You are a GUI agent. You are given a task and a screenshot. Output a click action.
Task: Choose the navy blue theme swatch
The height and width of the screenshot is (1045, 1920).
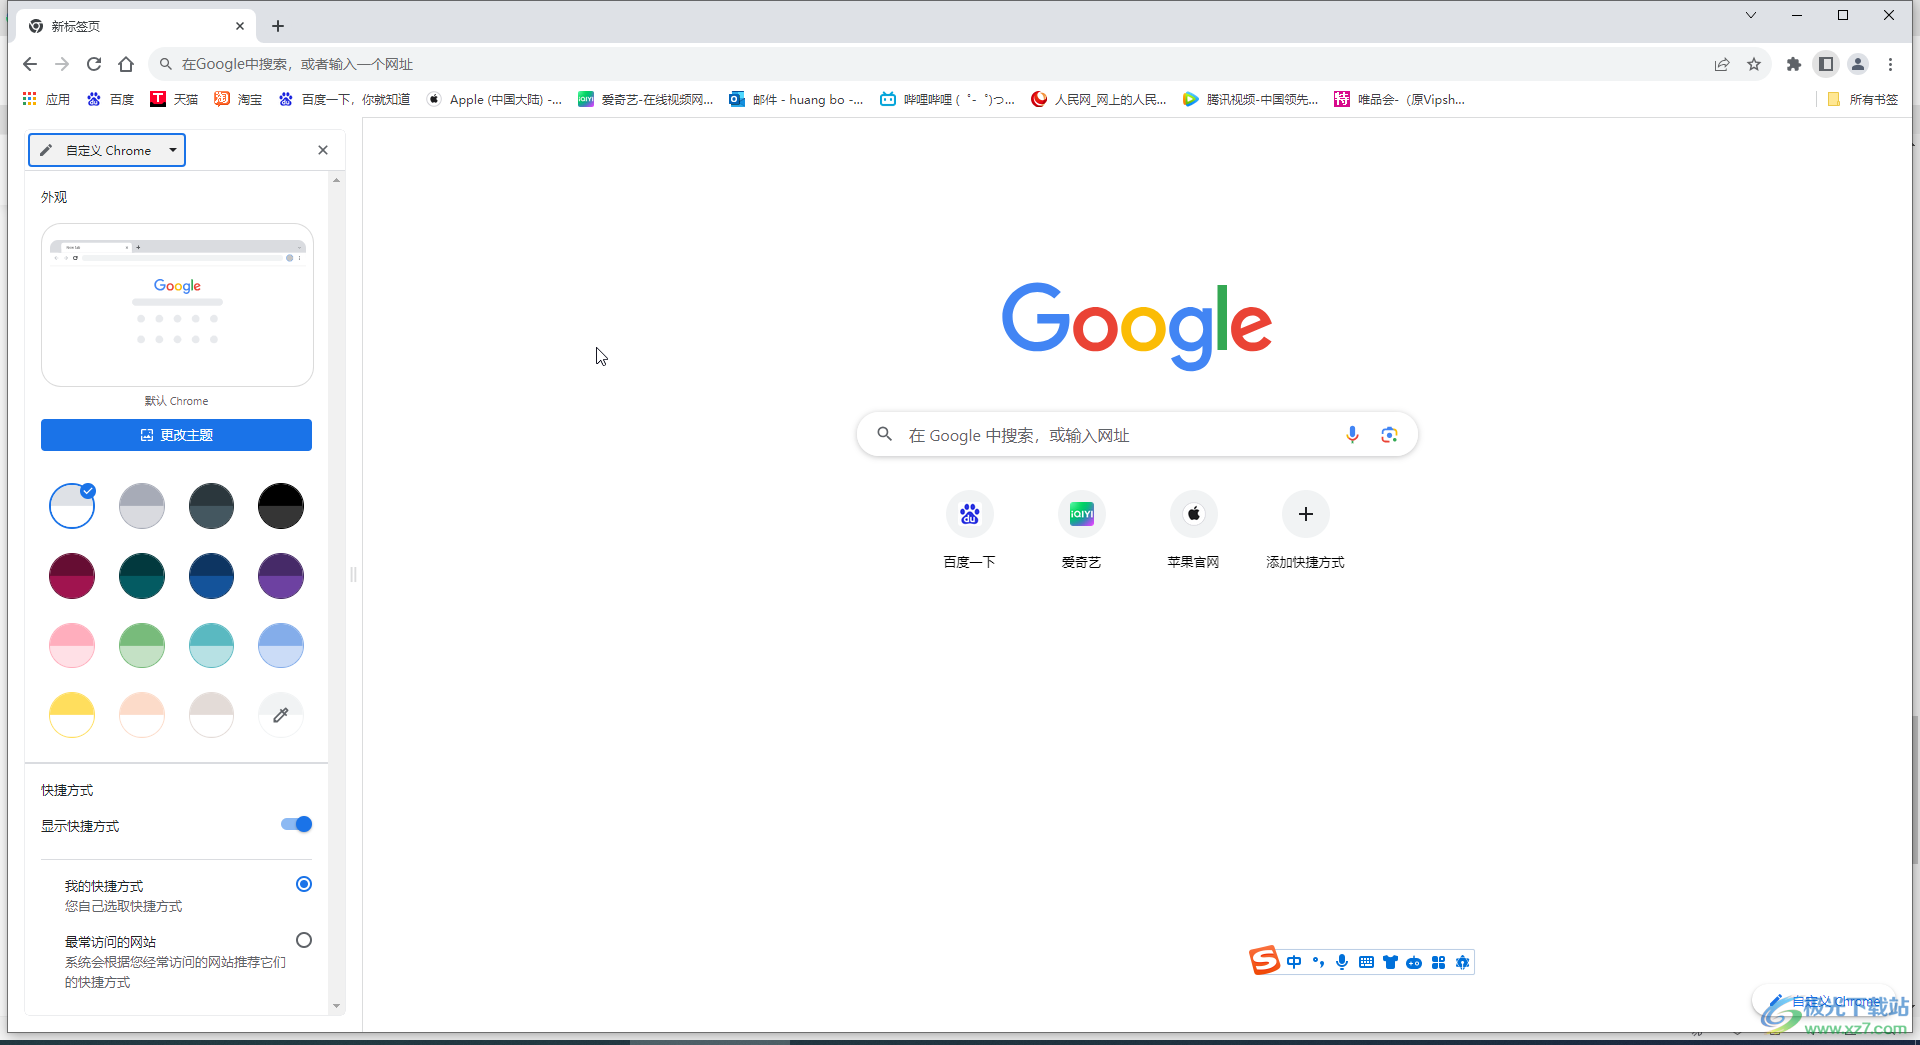(x=211, y=575)
